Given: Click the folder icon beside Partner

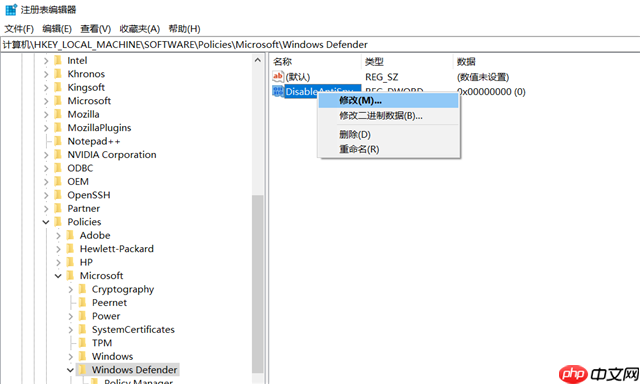Looking at the screenshot, I should [x=58, y=209].
